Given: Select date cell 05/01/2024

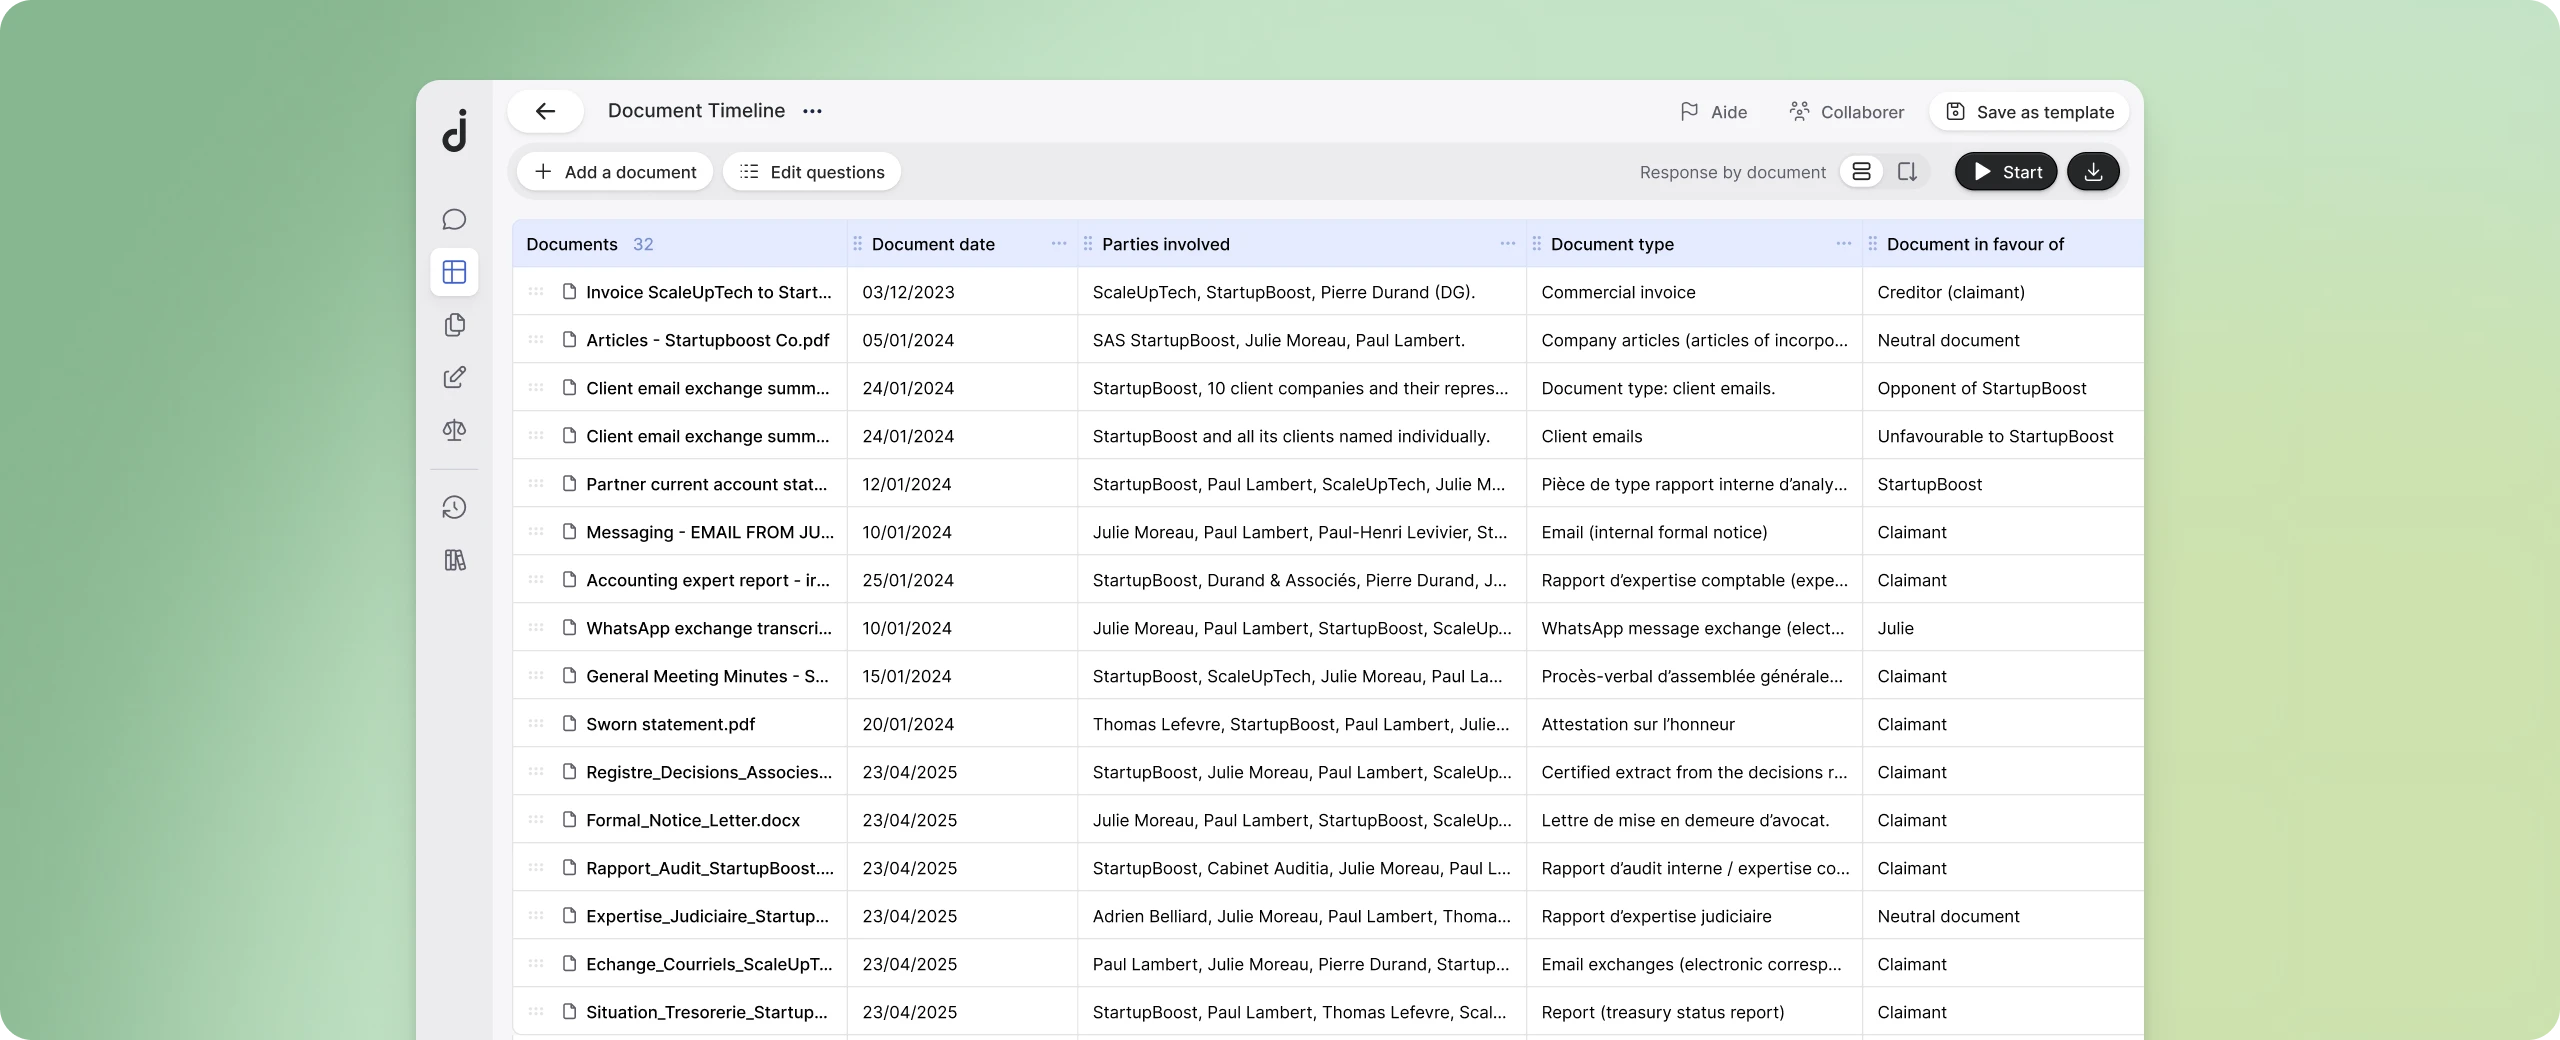Looking at the screenshot, I should (962, 340).
